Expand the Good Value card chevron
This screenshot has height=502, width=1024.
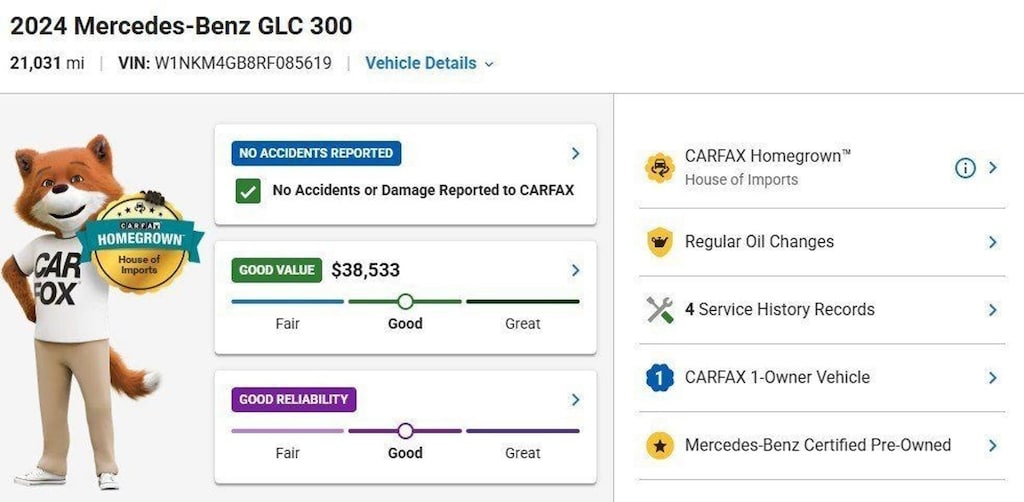click(x=575, y=270)
